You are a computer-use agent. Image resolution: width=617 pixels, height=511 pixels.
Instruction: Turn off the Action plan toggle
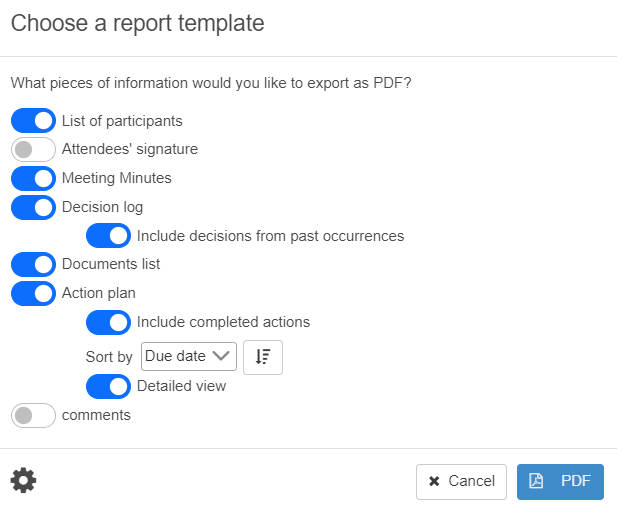[33, 294]
